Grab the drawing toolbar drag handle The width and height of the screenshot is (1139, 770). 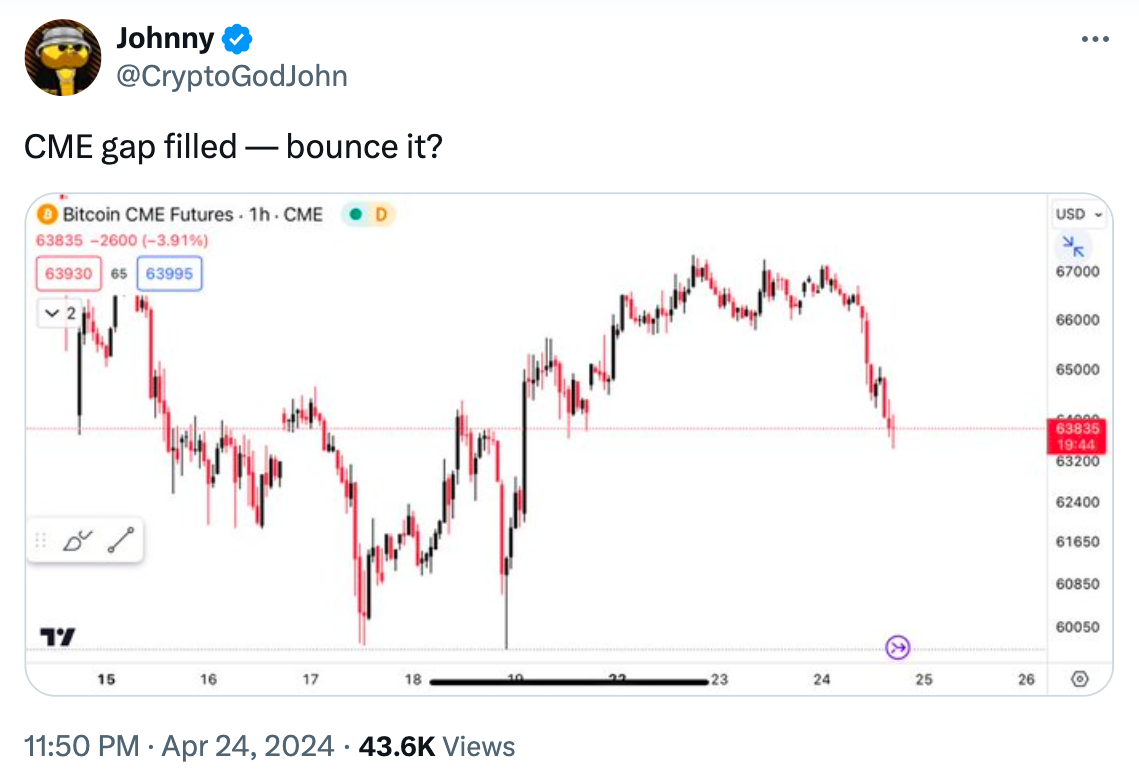(x=41, y=540)
